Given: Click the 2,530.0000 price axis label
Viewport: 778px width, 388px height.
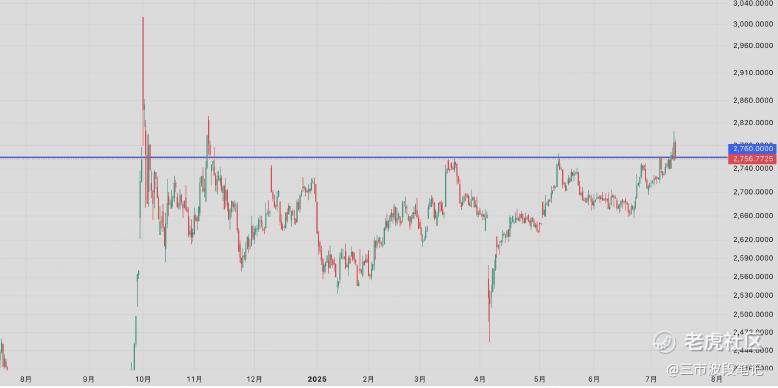Looking at the screenshot, I should point(753,295).
